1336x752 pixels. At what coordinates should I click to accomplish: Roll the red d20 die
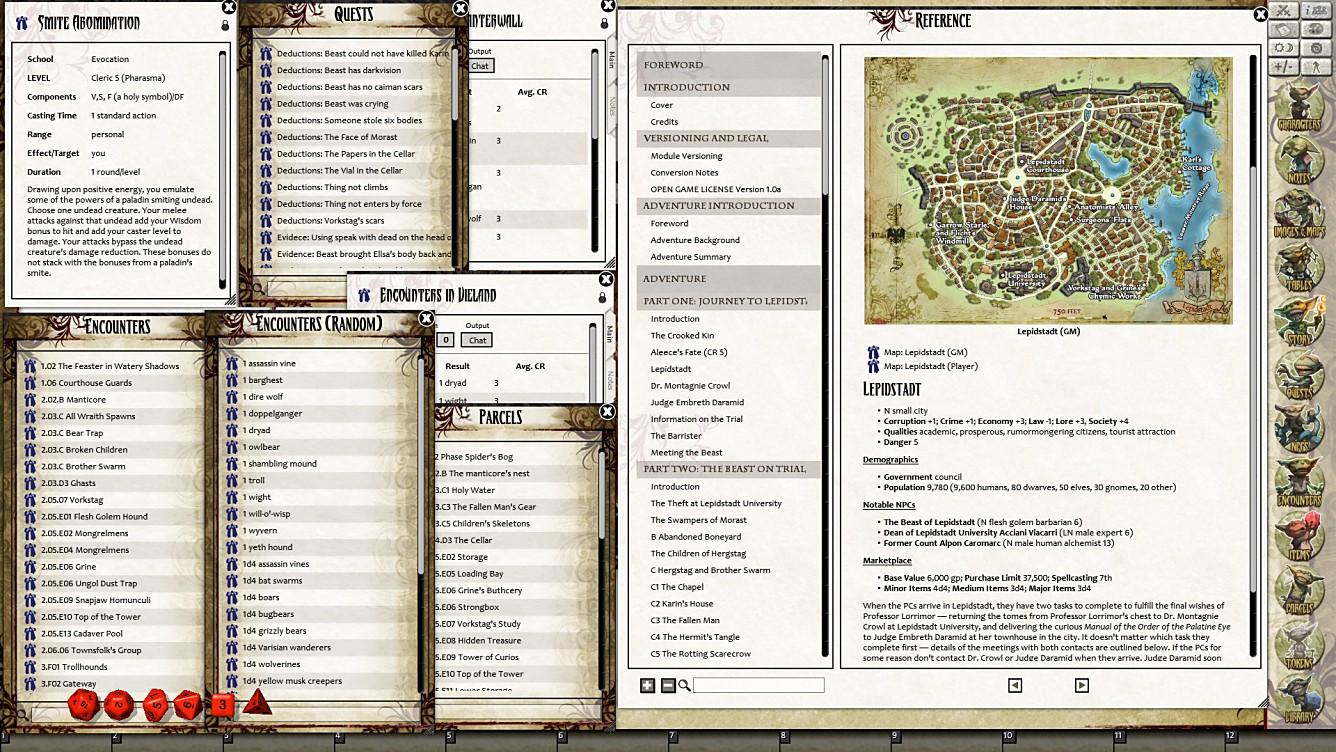83,708
